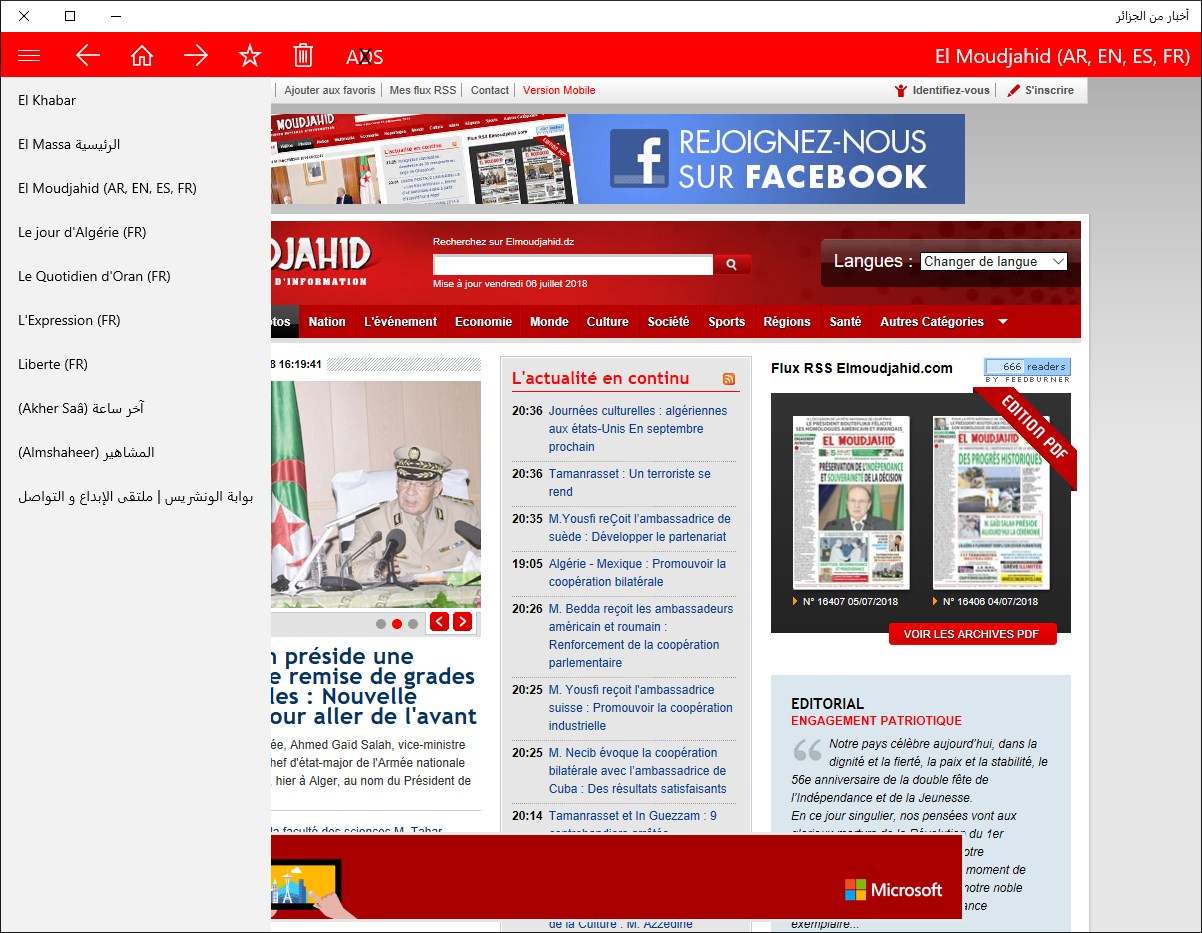Open Tamanrasset : Un terroriste se rend
Image resolution: width=1202 pixels, height=933 pixels.
(630, 483)
